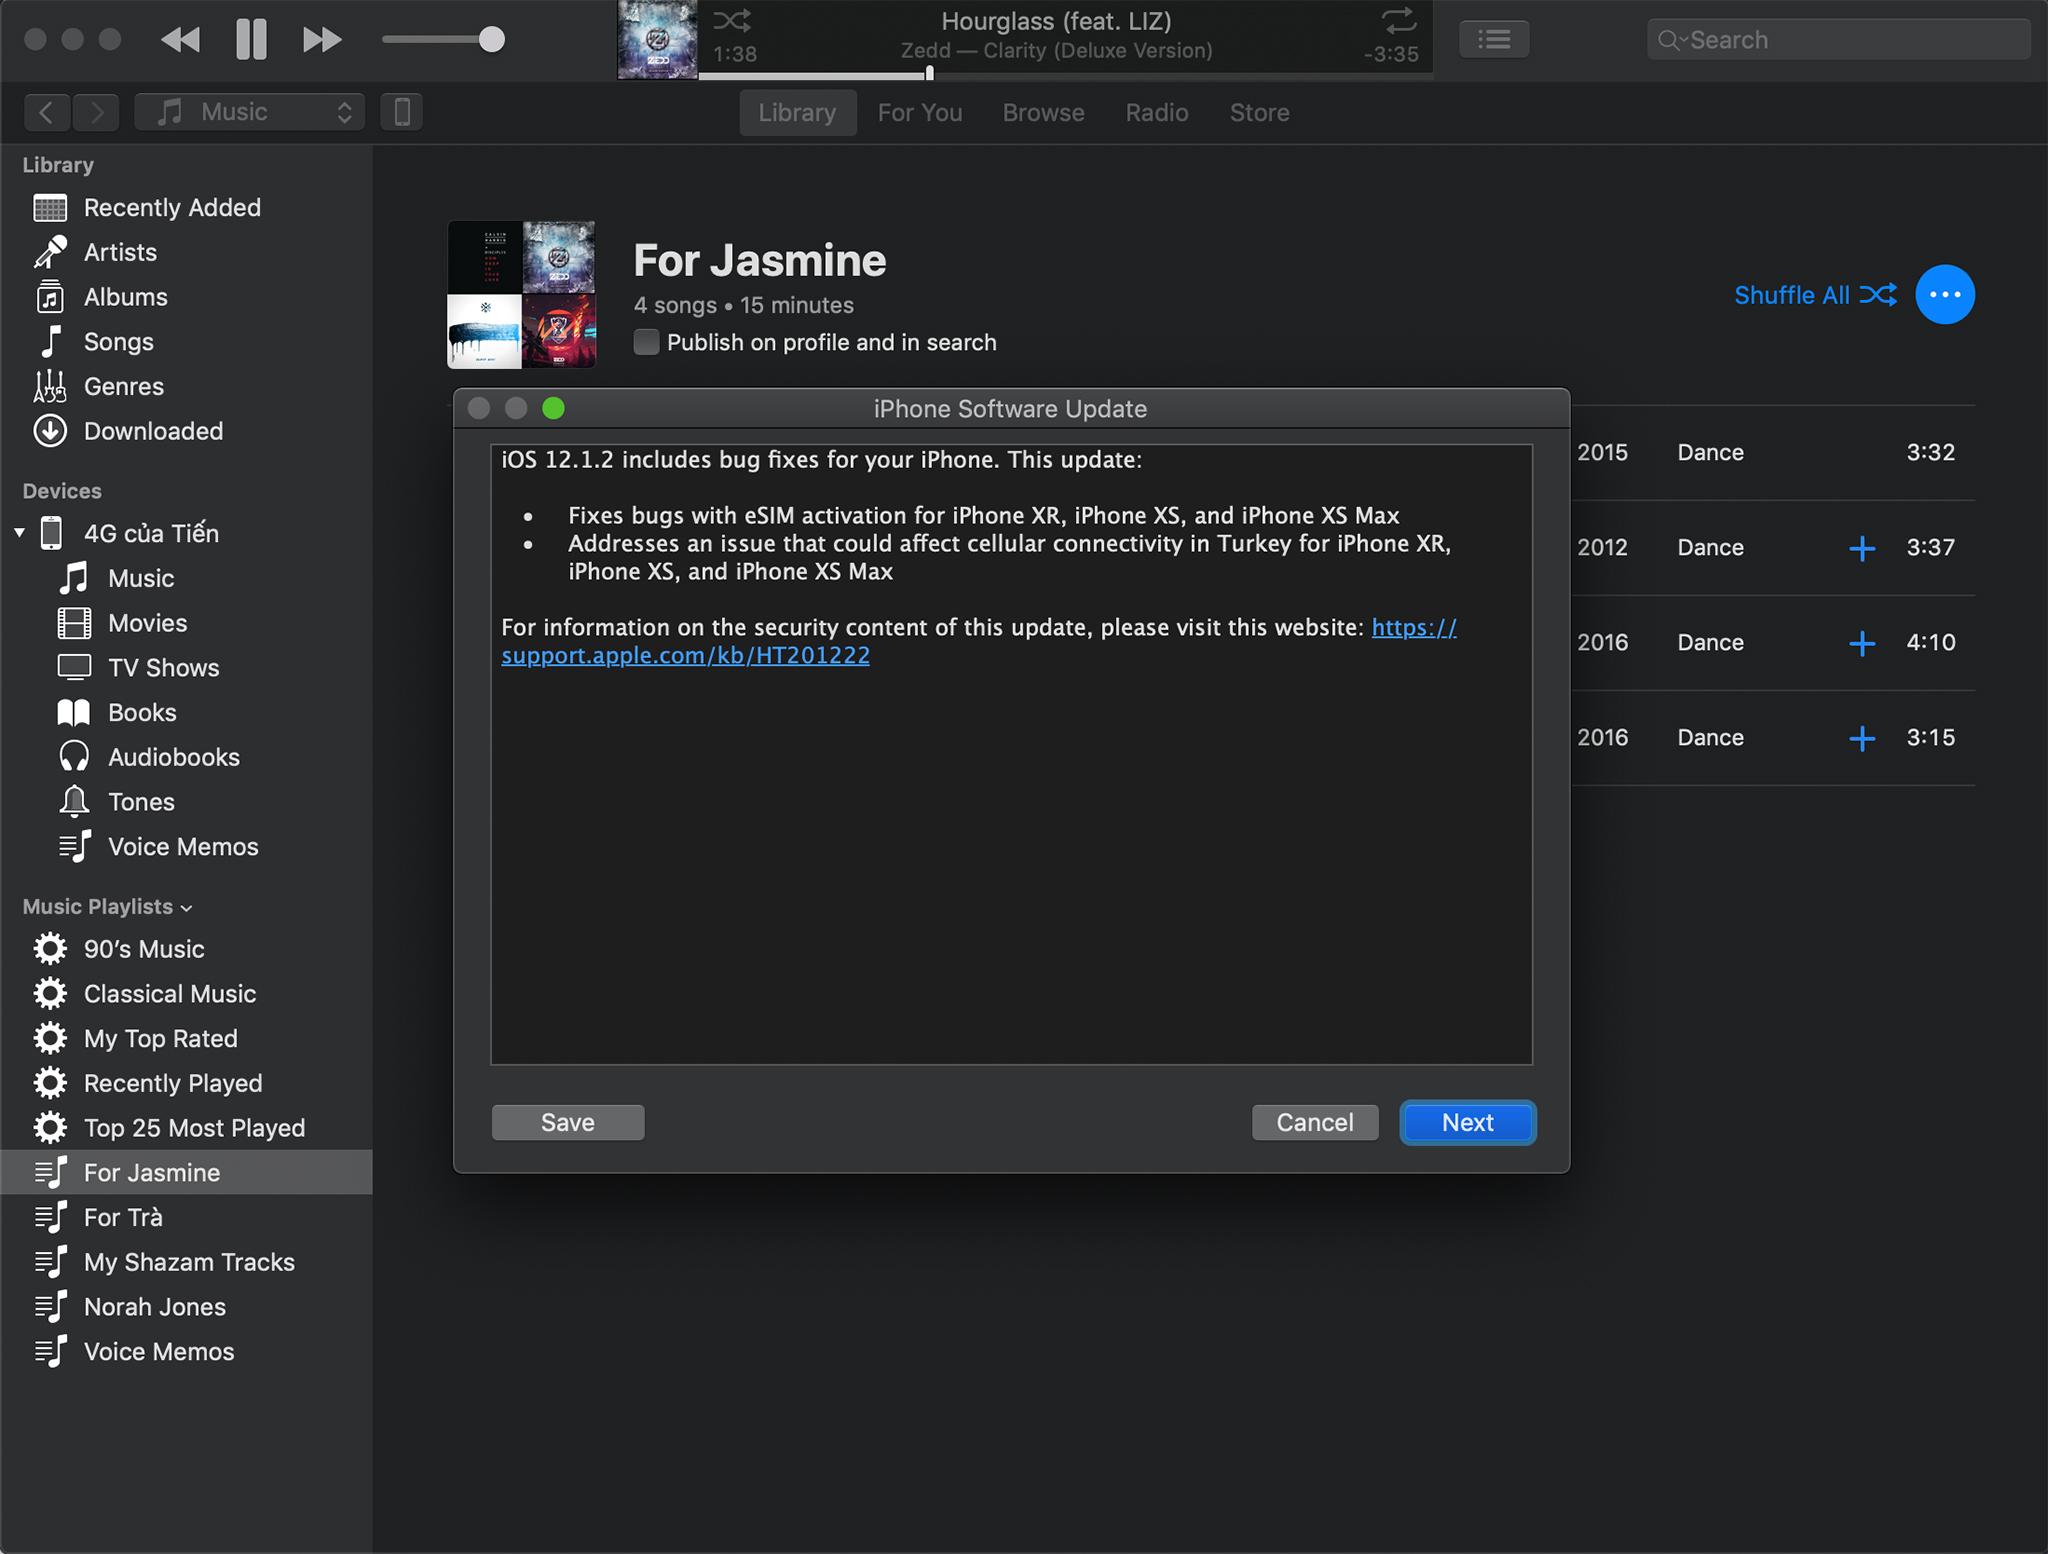Select Artists in Library sidebar
Viewport: 2048px width, 1554px height.
(186, 252)
